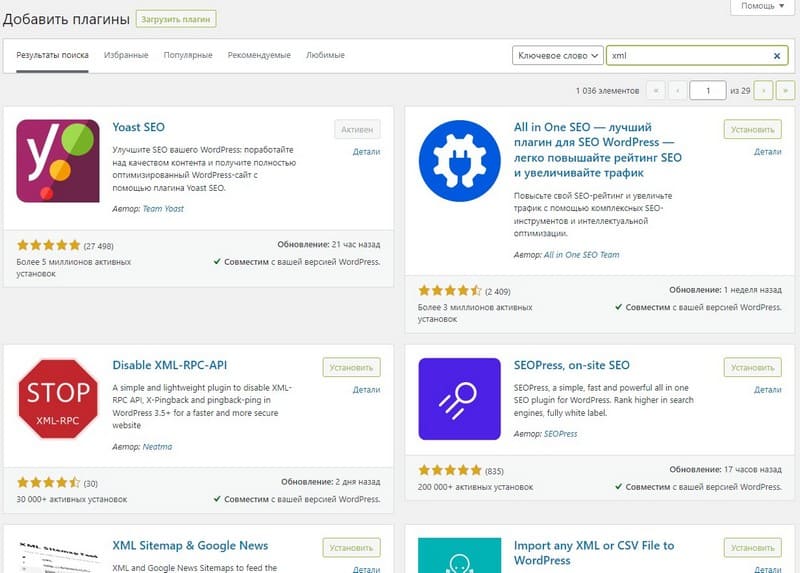
Task: Open Детали for All in One SEO
Action: click(x=768, y=152)
